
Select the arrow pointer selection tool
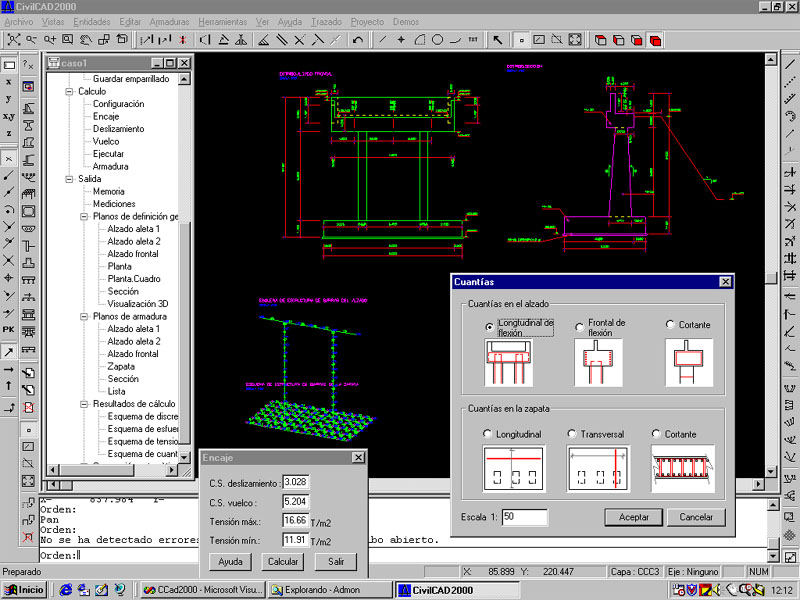[498, 40]
